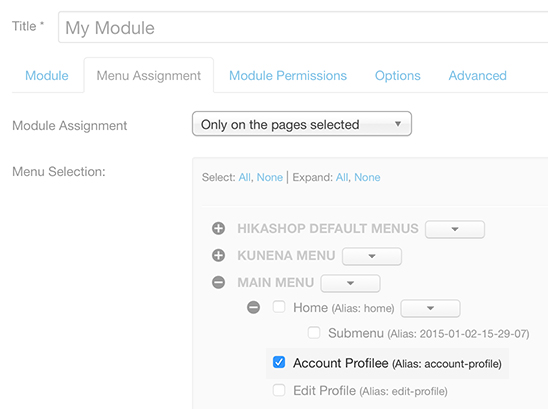The image size is (548, 409).
Task: Switch to the Module tab
Action: pos(47,76)
